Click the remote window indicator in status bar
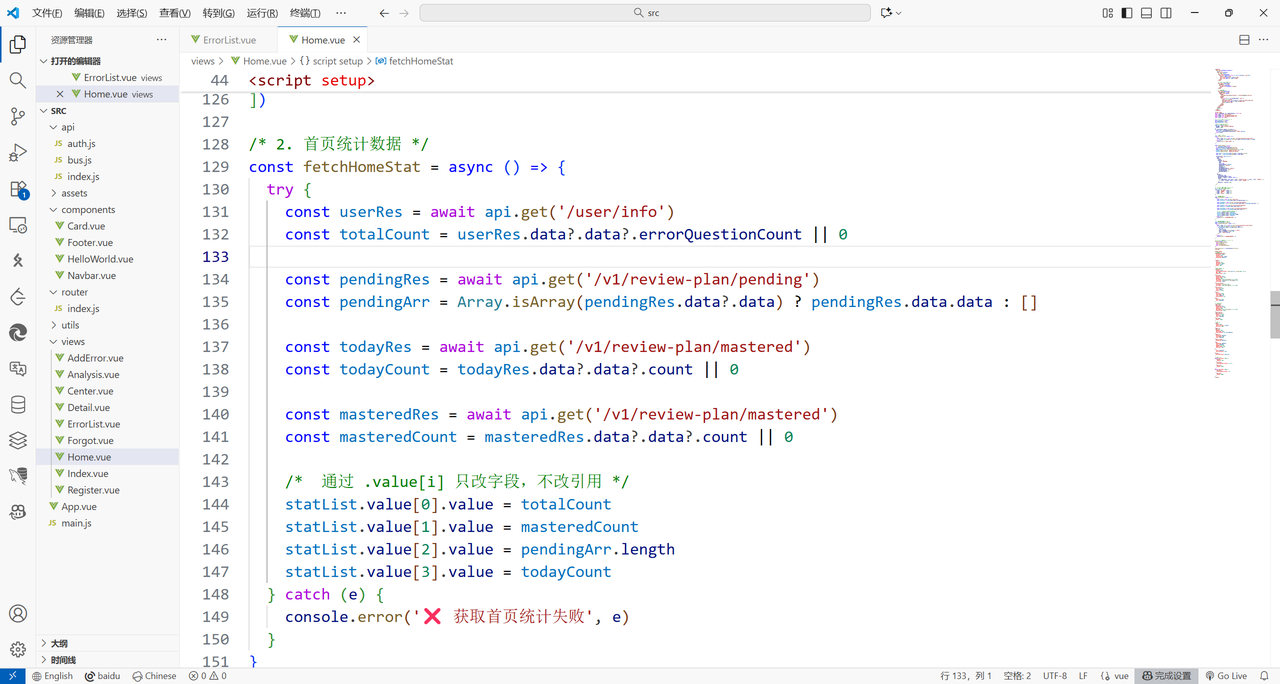 [12, 676]
